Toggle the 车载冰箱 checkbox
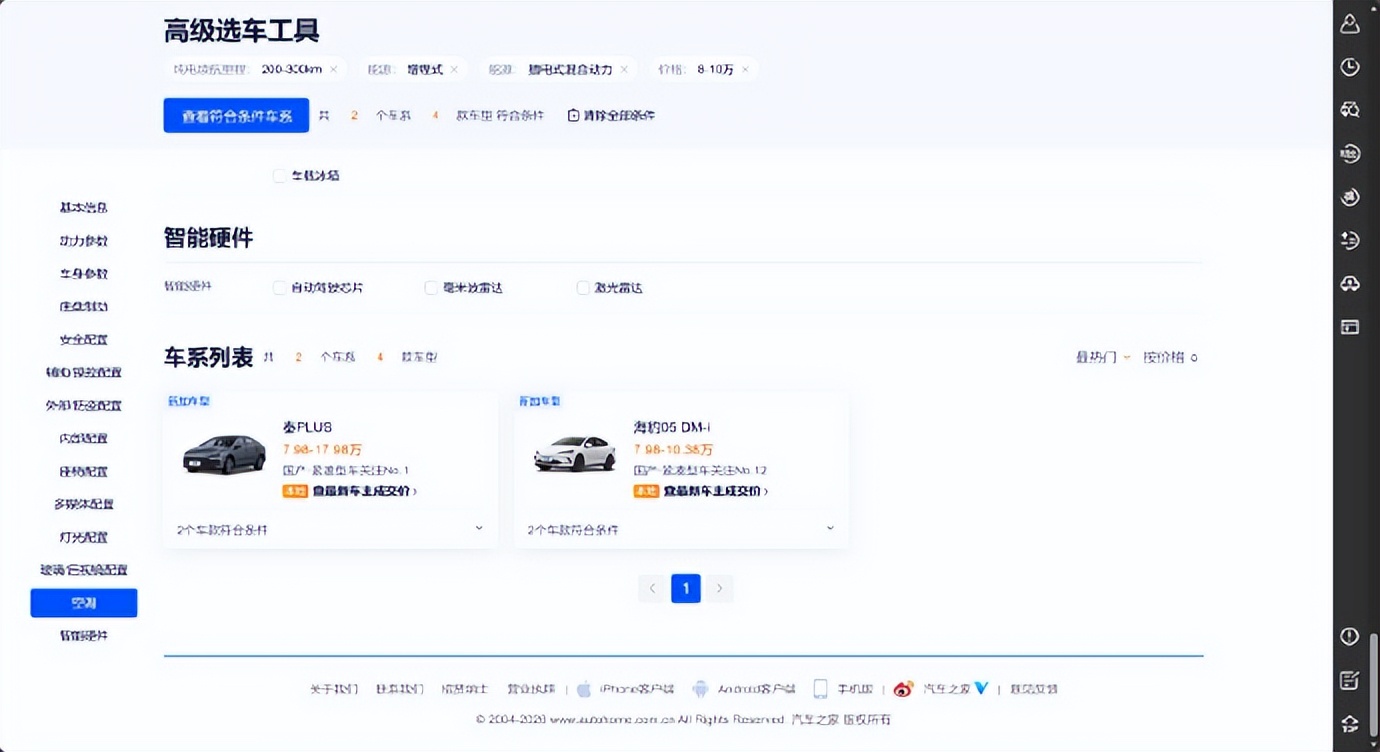The width and height of the screenshot is (1380, 752). pyautogui.click(x=279, y=176)
